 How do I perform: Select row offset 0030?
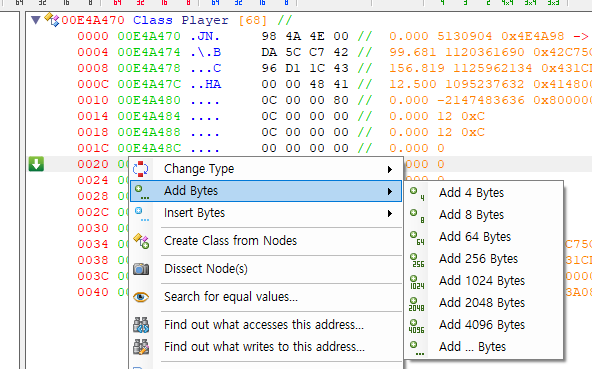[93, 228]
